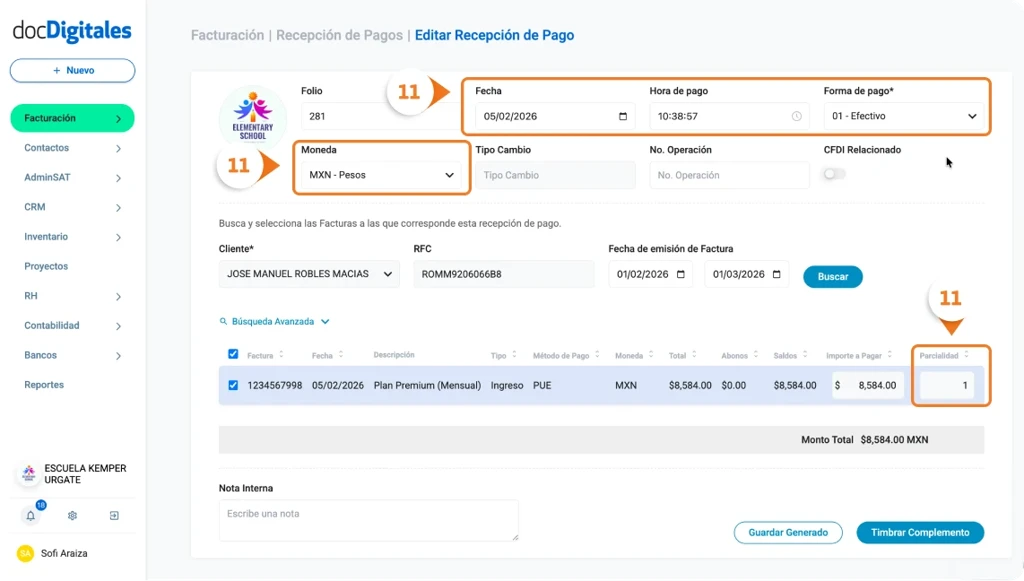This screenshot has width=1024, height=581.
Task: Click the logout icon in the sidebar
Action: [113, 515]
